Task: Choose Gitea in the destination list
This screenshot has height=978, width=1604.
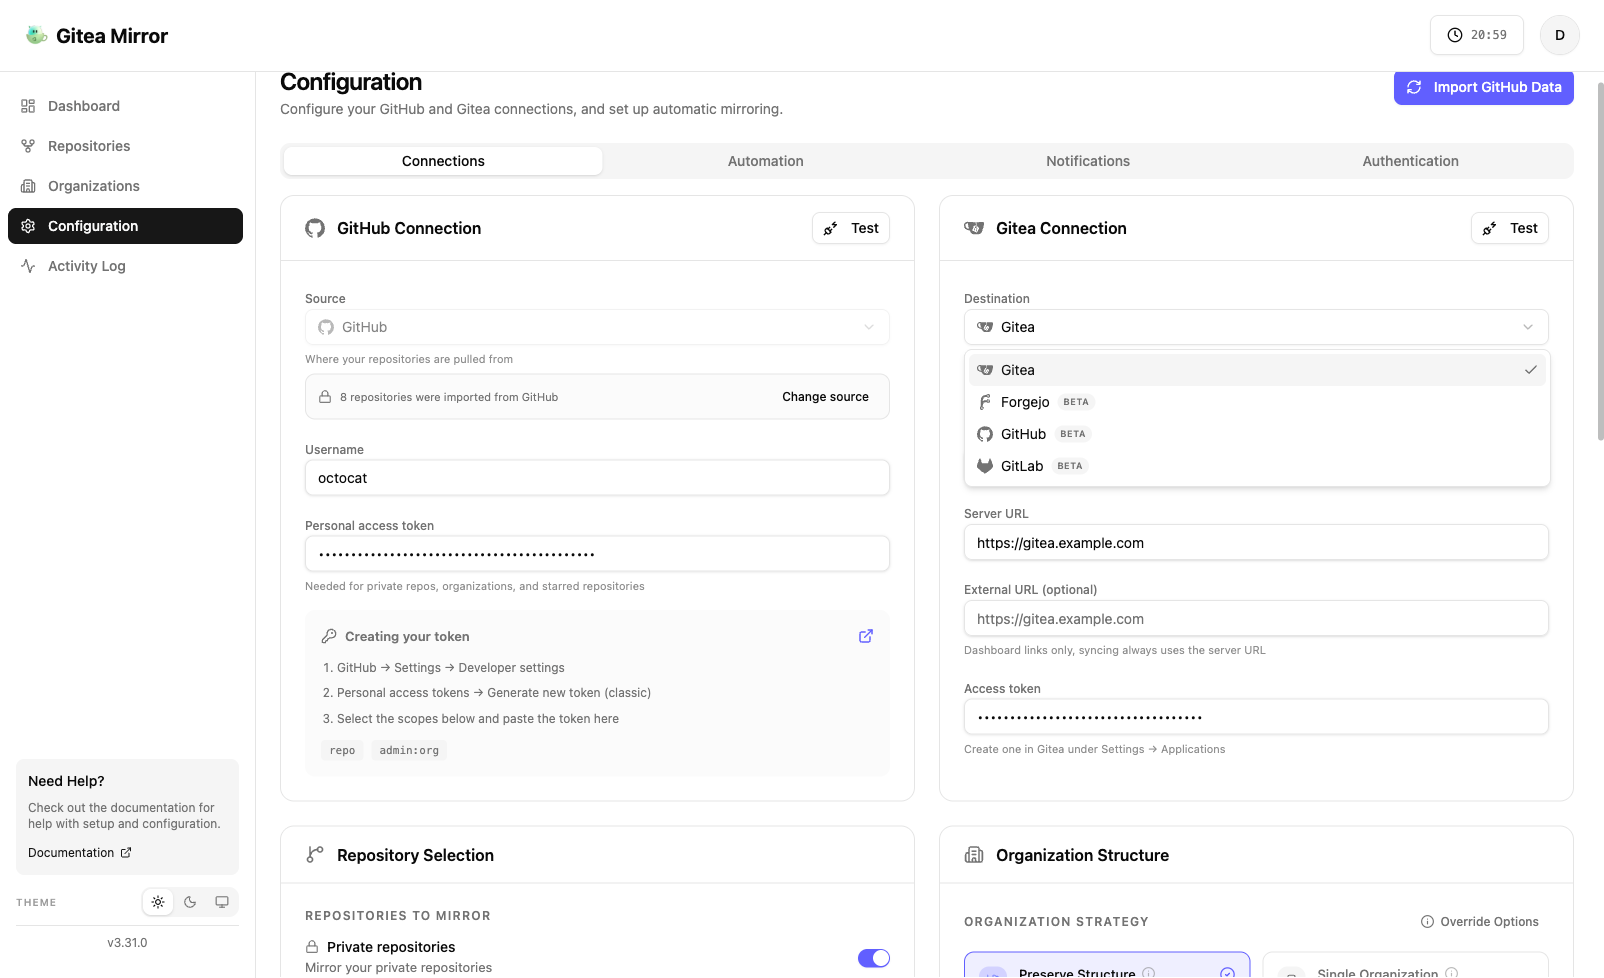Action: 1257,370
